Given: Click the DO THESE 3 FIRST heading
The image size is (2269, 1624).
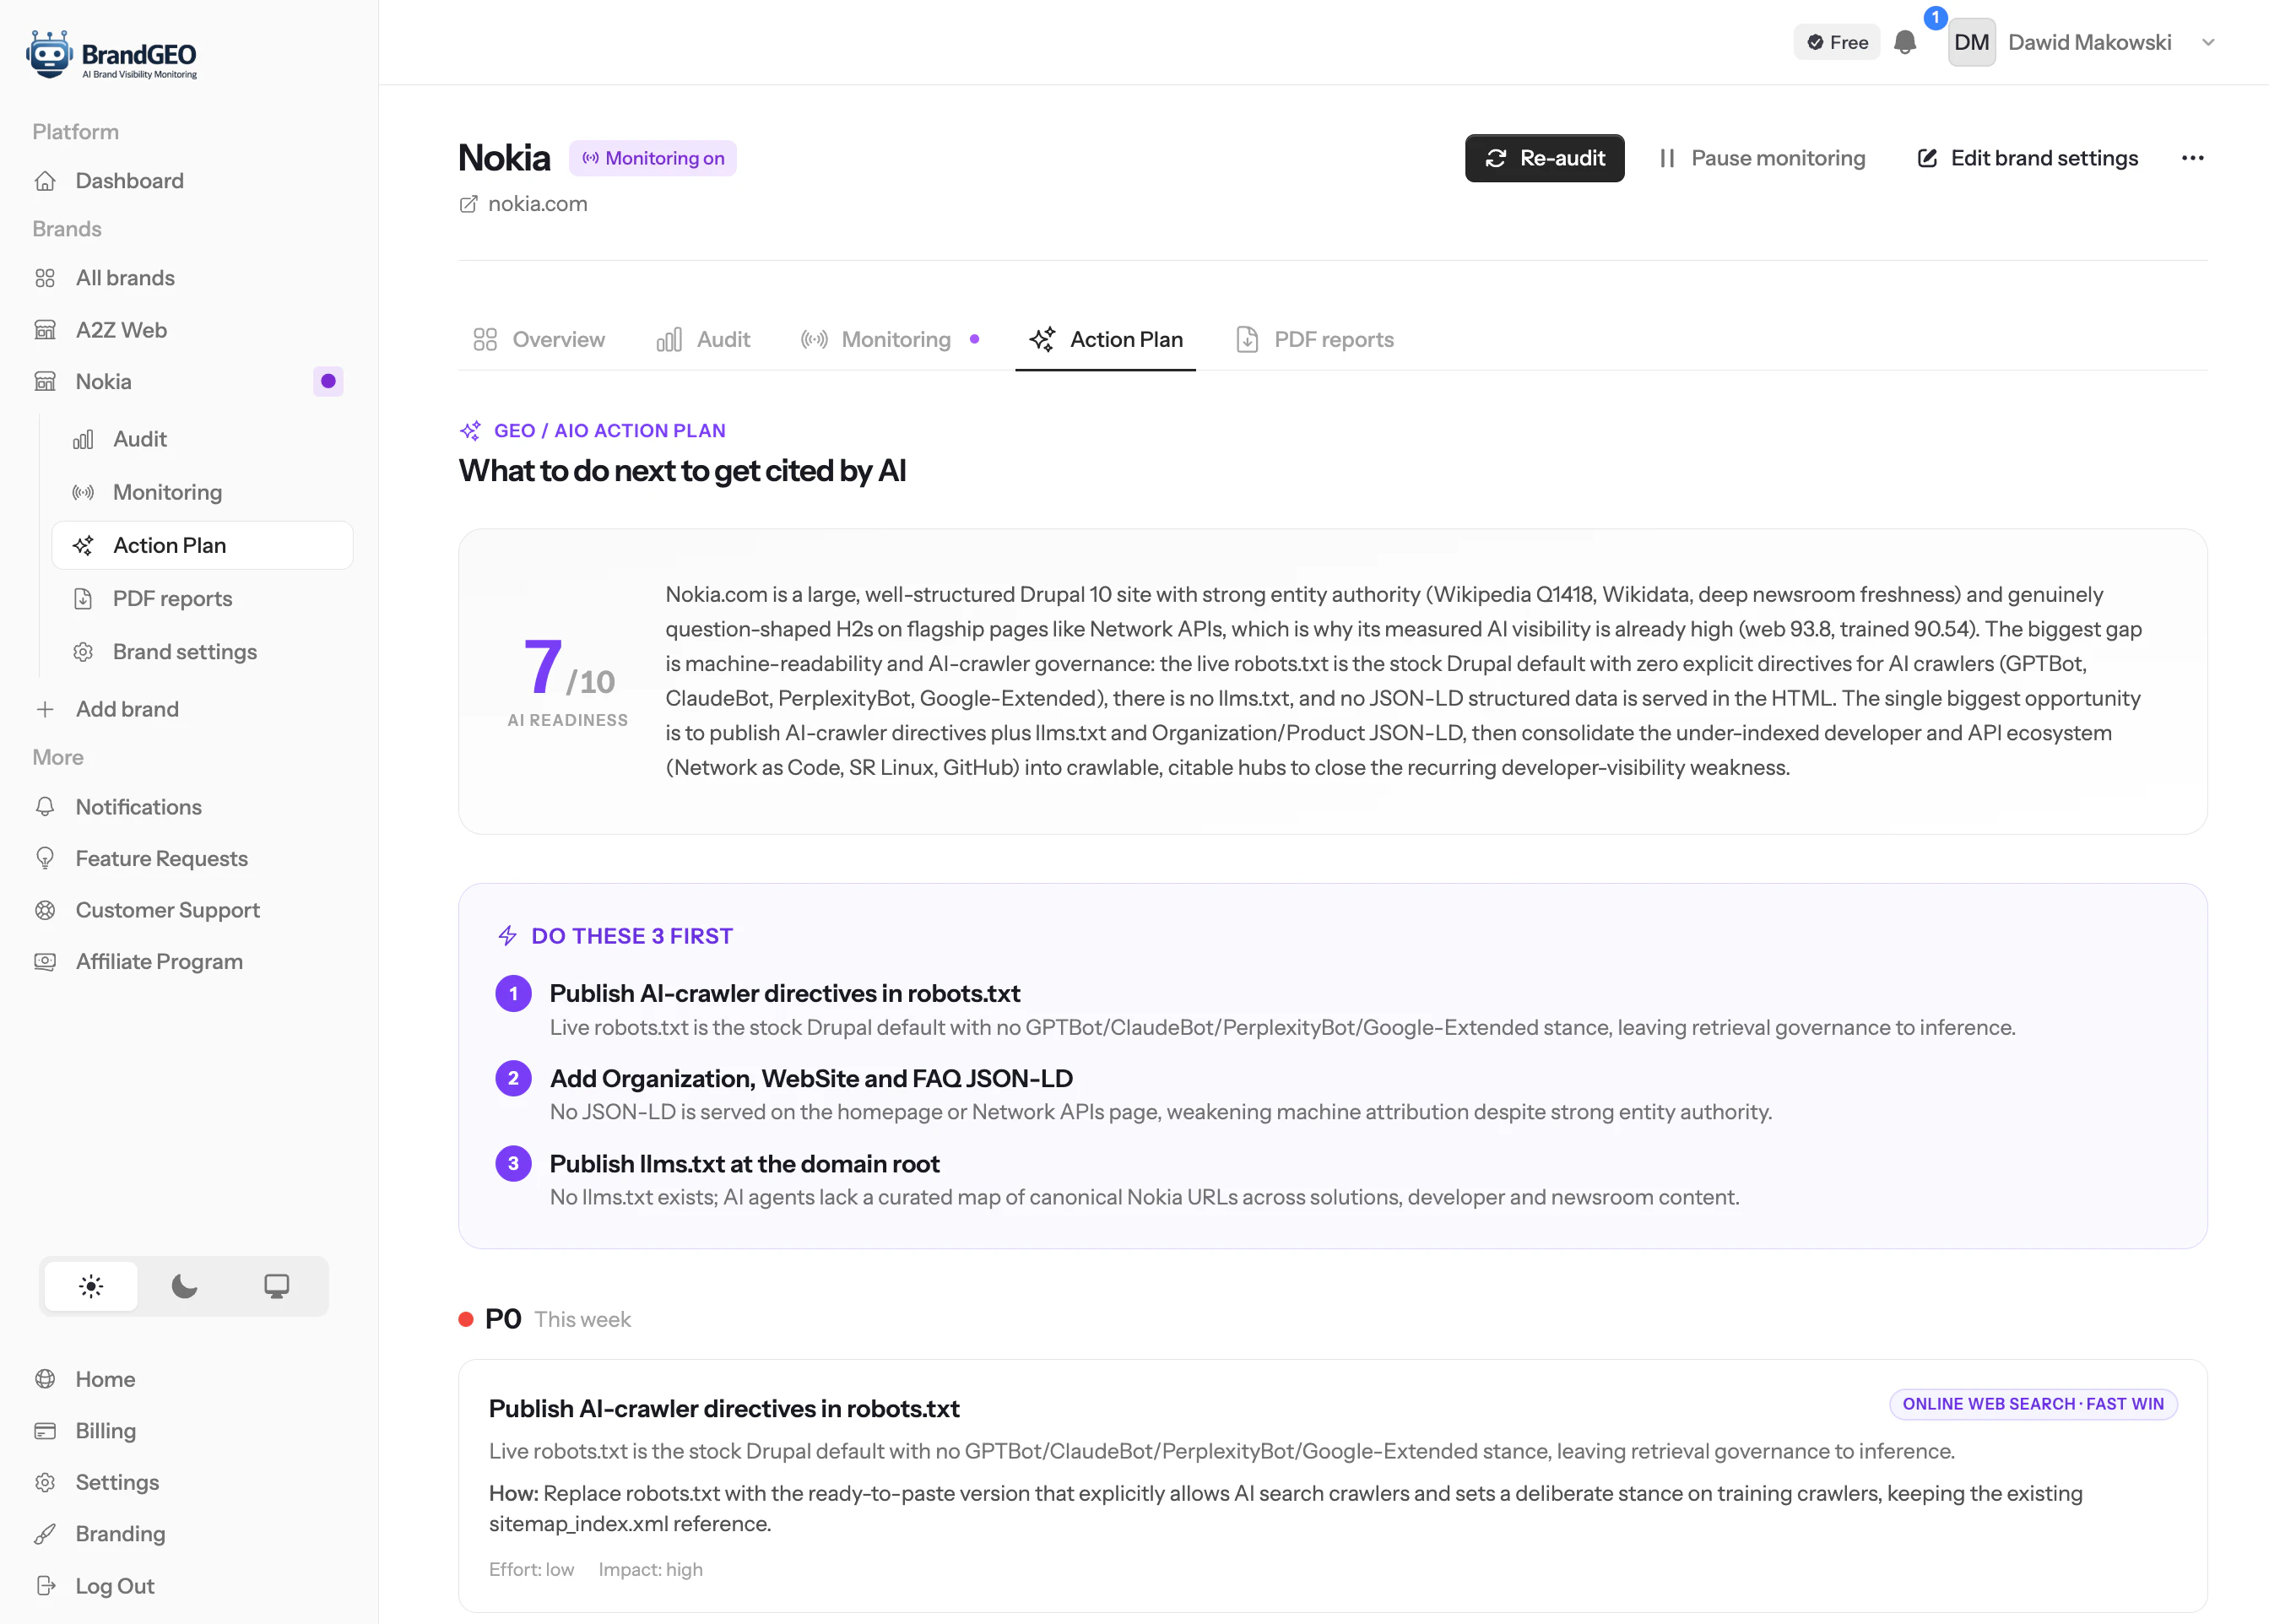Looking at the screenshot, I should 631,936.
